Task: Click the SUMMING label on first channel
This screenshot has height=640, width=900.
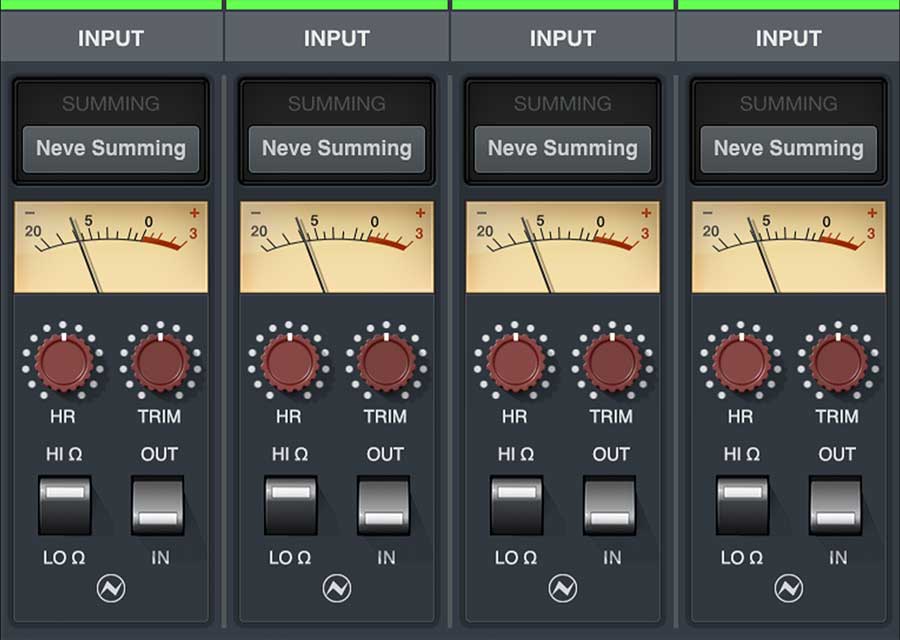Action: (x=111, y=103)
